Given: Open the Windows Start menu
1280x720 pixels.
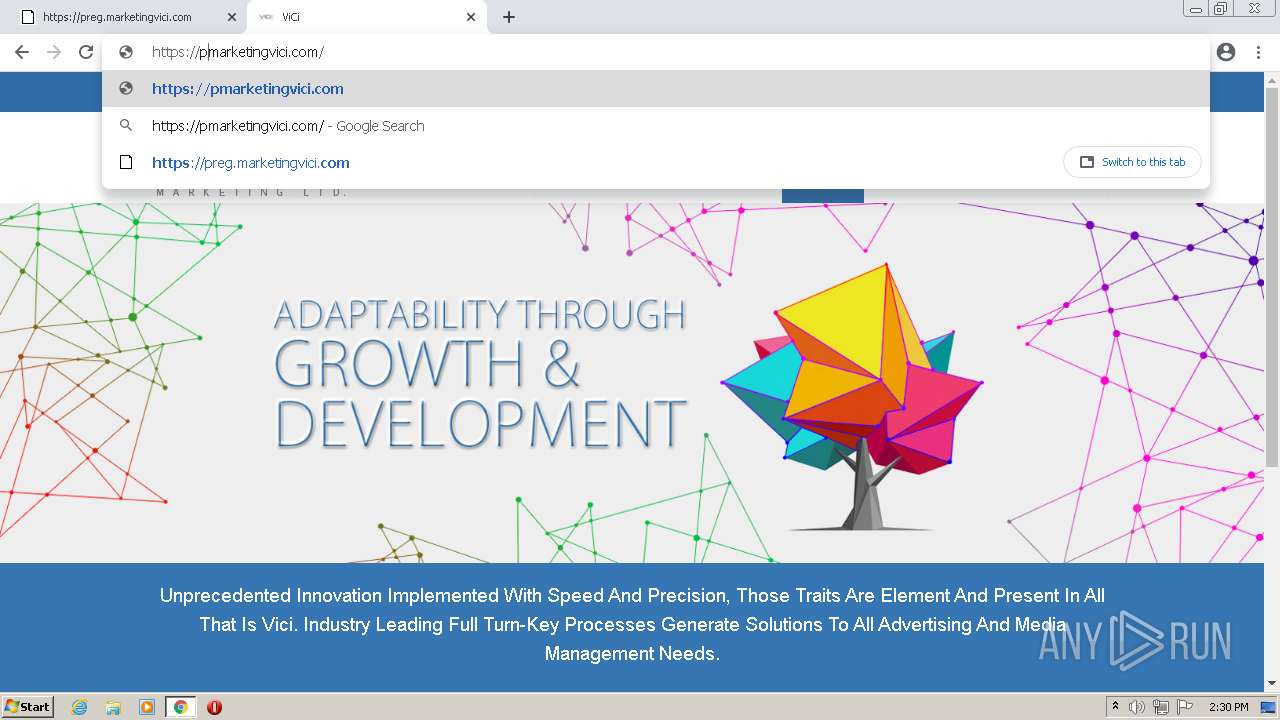Looking at the screenshot, I should click(x=28, y=706).
